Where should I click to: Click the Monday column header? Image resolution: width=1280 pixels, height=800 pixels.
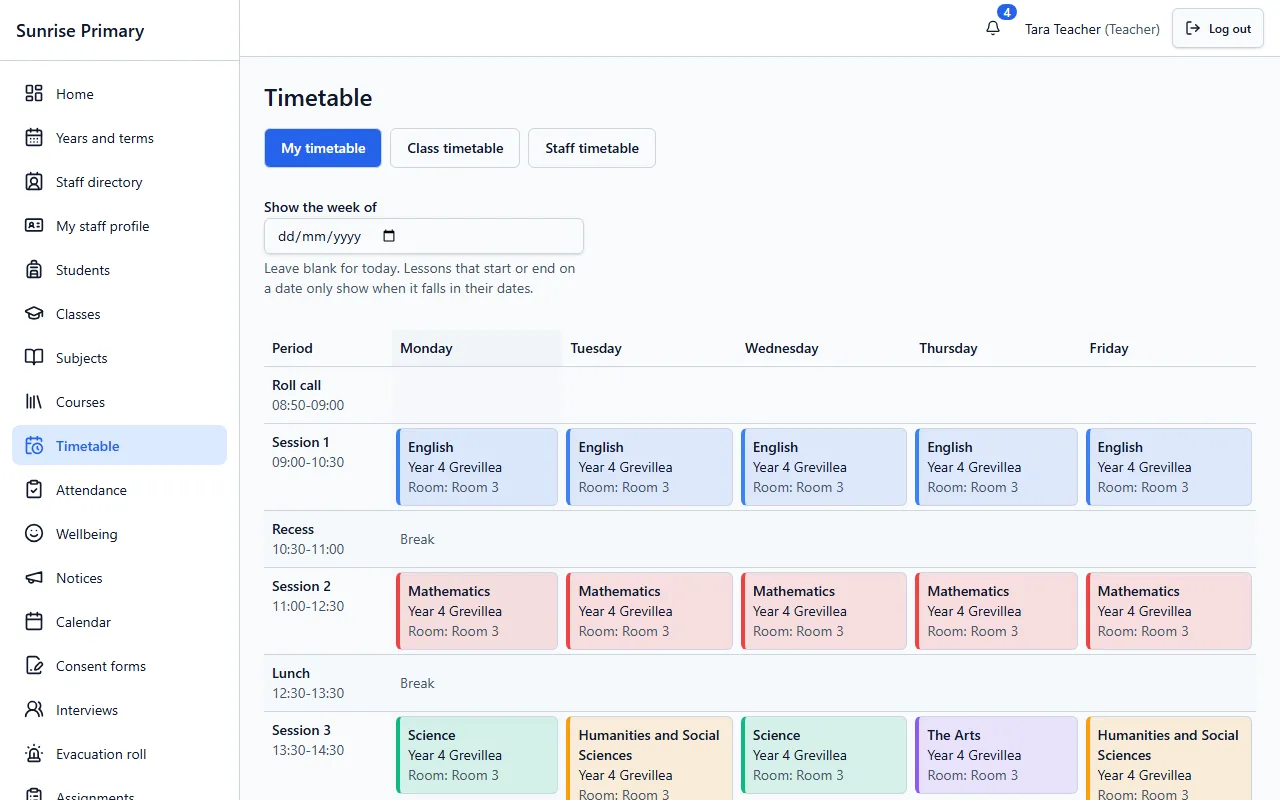tap(477, 348)
